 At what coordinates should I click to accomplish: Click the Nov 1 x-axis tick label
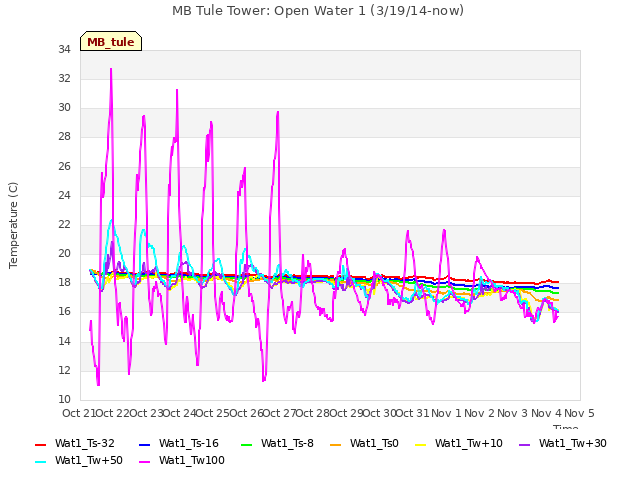446,413
